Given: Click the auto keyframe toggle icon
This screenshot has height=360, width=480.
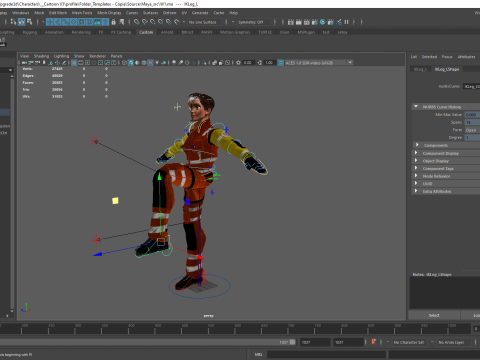Looking at the screenshot, I should tap(373, 342).
